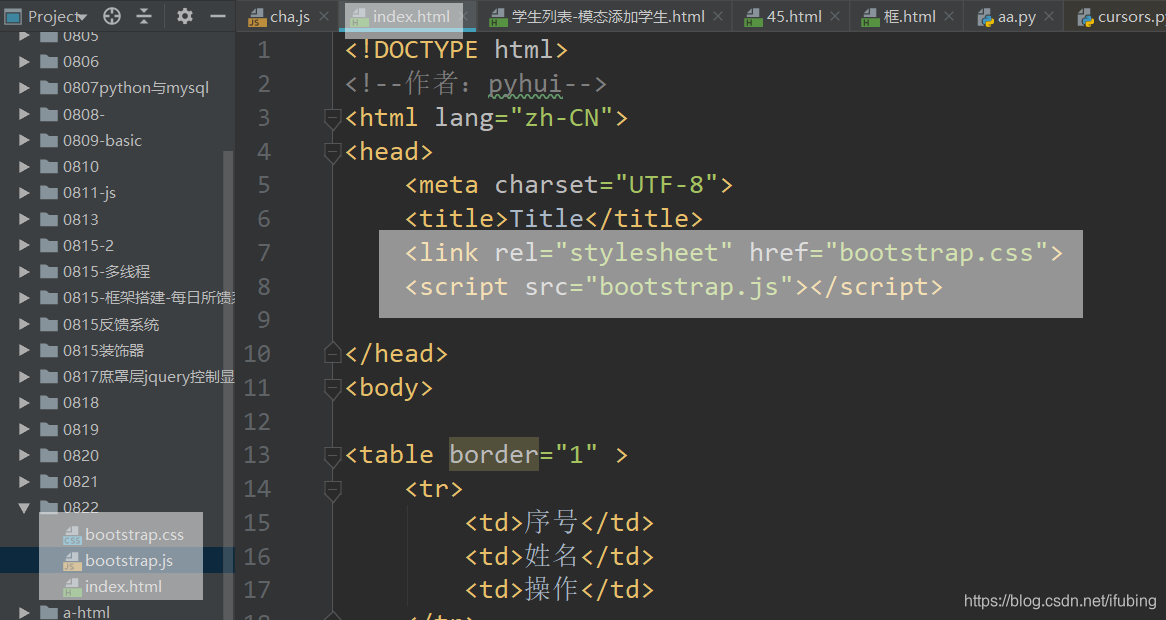The image size is (1166, 620).
Task: Click the 姓名 table cell text
Action: pos(551,556)
